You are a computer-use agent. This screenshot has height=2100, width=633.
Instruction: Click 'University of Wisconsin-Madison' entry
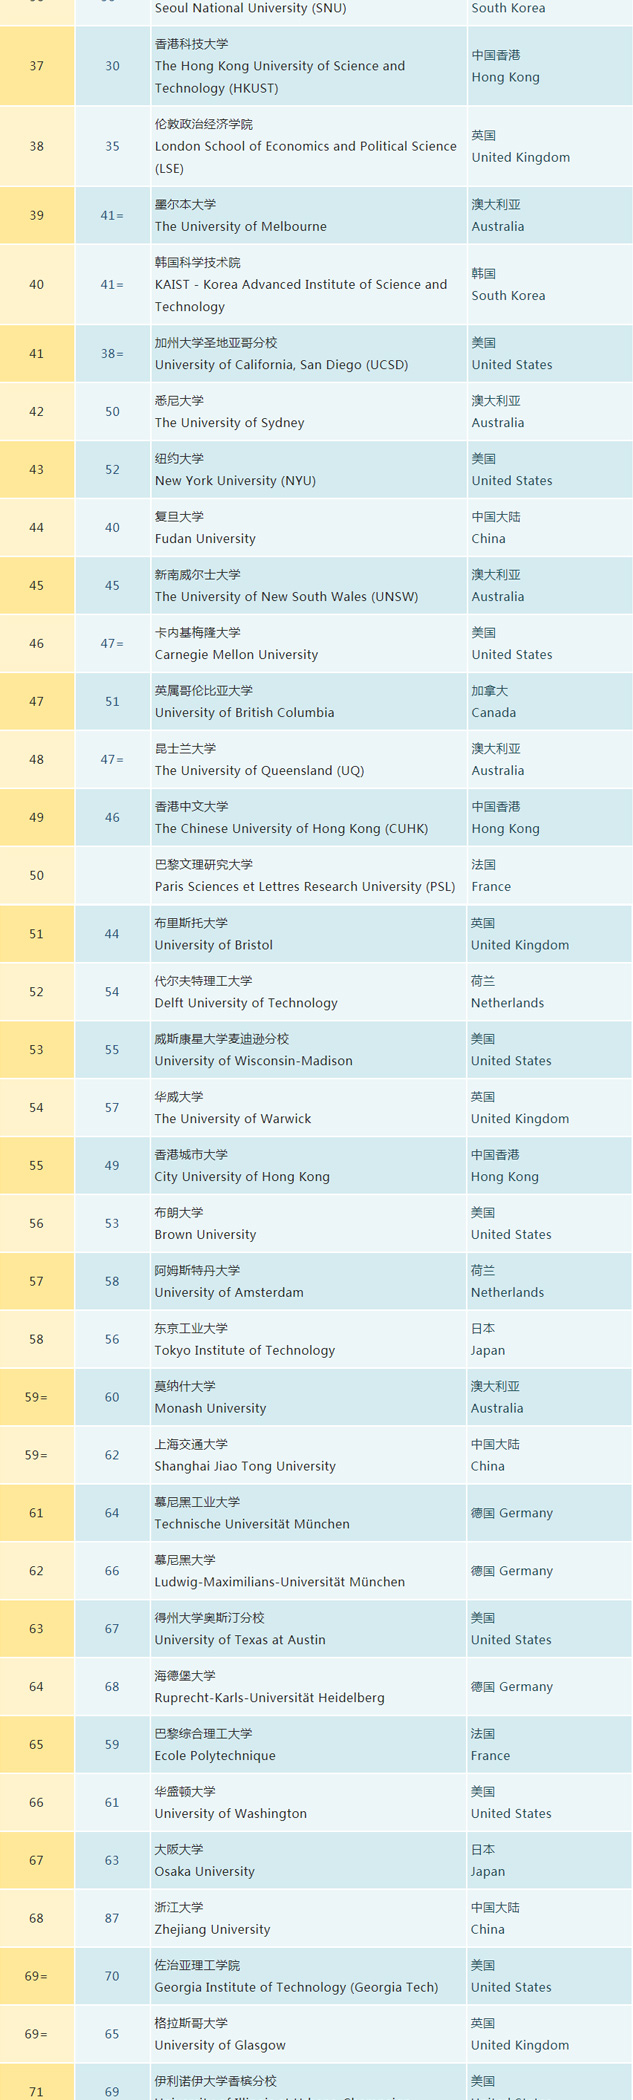253,1061
